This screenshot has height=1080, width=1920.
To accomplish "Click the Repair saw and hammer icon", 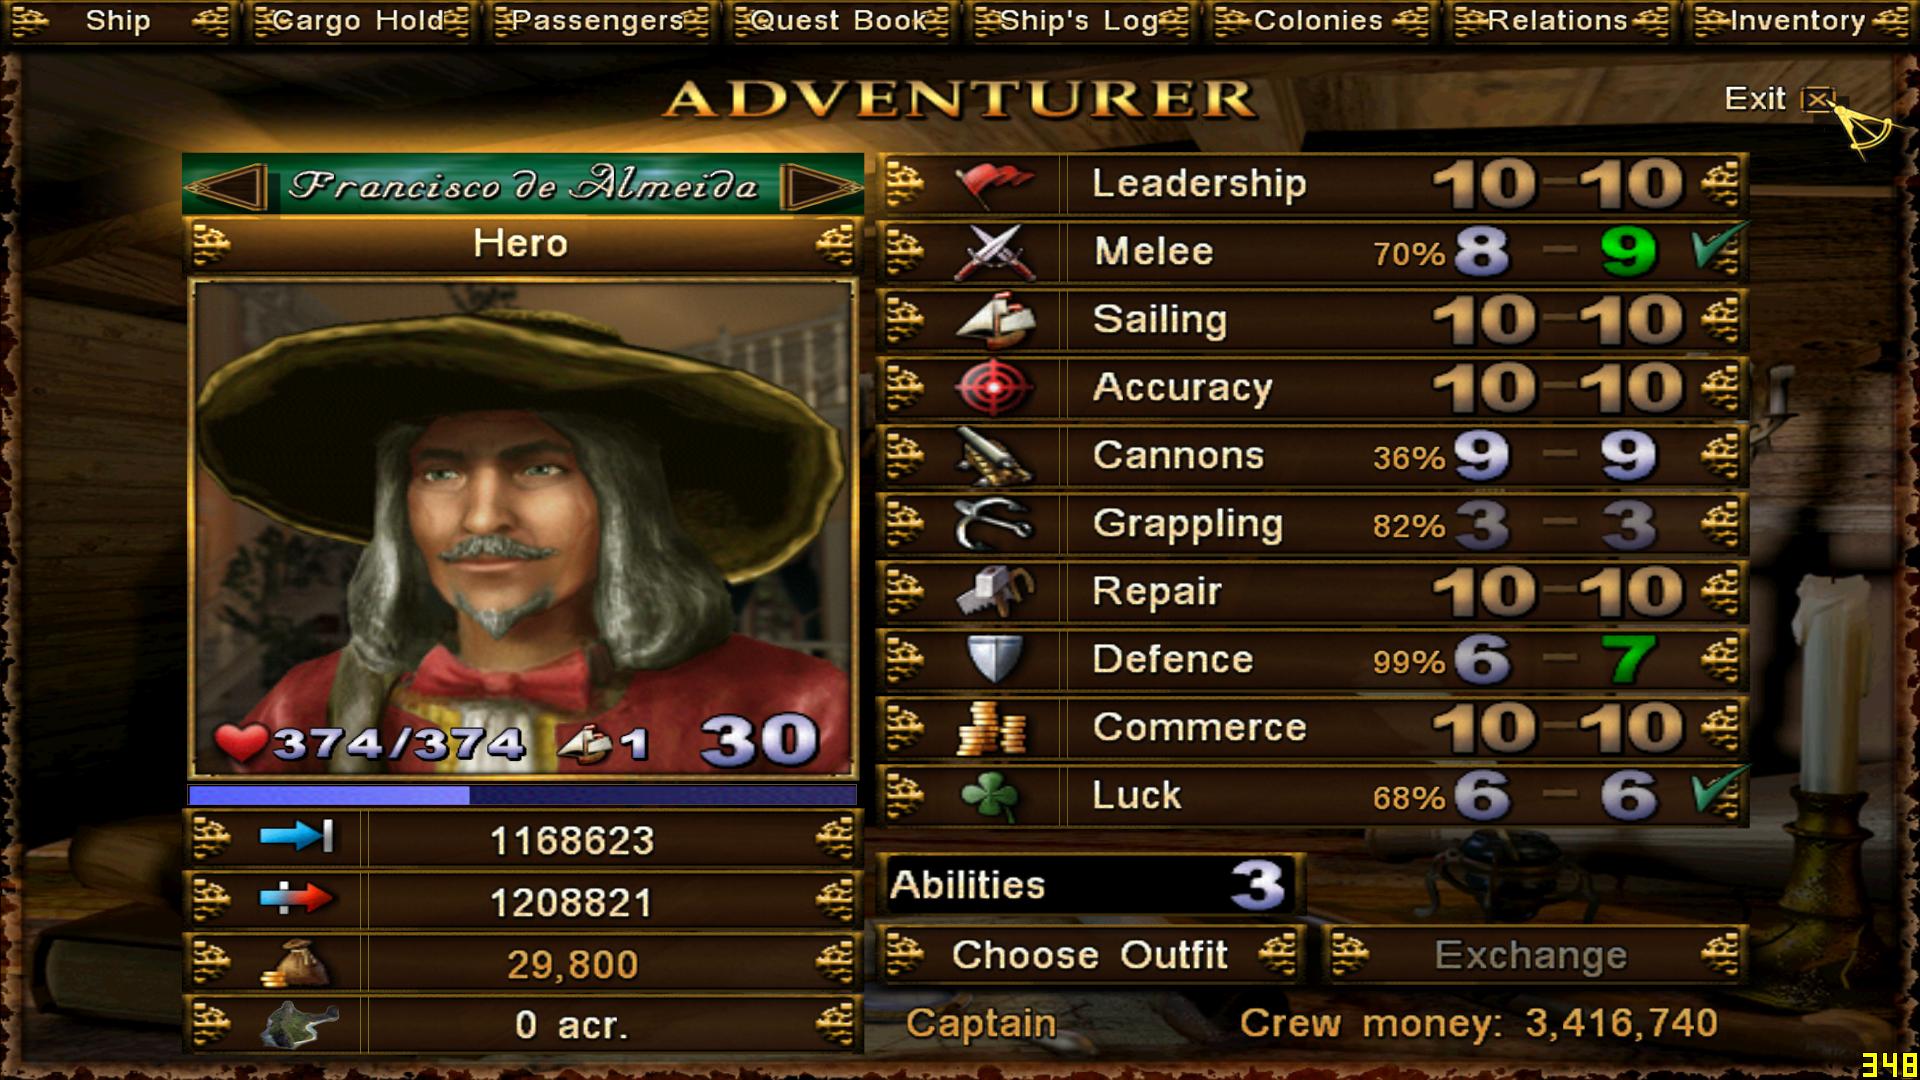I will (993, 592).
